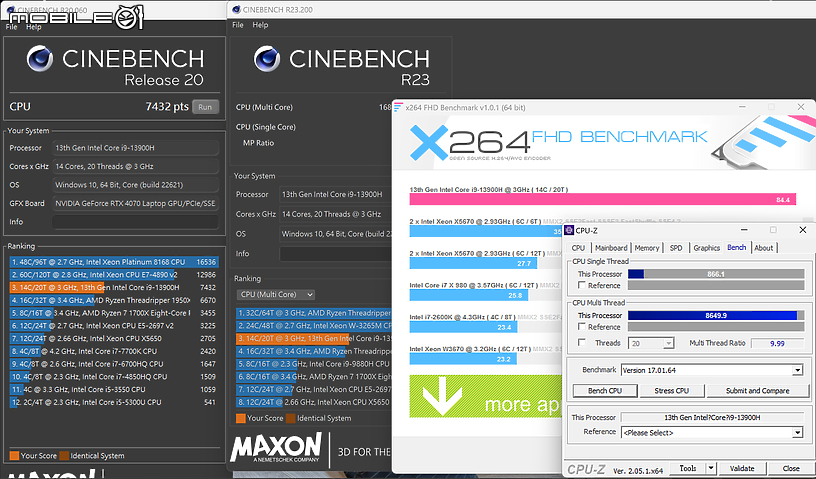Click the CPU-Z window title icon
Viewport: 816px width, 479px height.
tap(569, 230)
